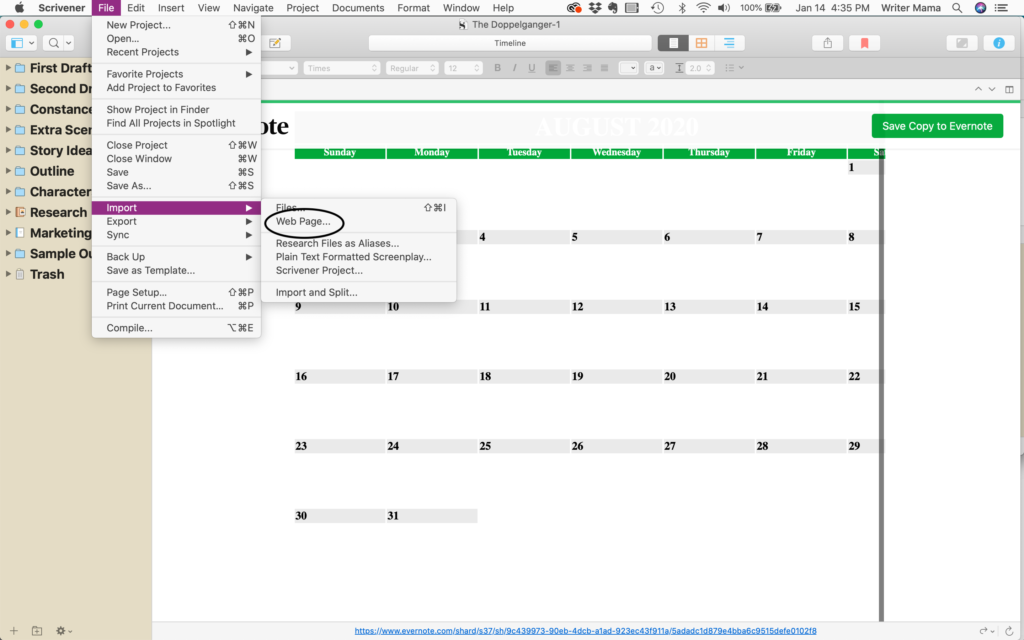This screenshot has width=1024, height=640.
Task: Justify text alignment
Action: point(604,68)
